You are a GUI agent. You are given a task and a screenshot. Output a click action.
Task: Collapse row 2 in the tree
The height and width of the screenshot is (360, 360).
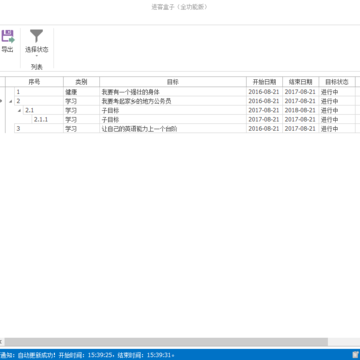pos(10,101)
